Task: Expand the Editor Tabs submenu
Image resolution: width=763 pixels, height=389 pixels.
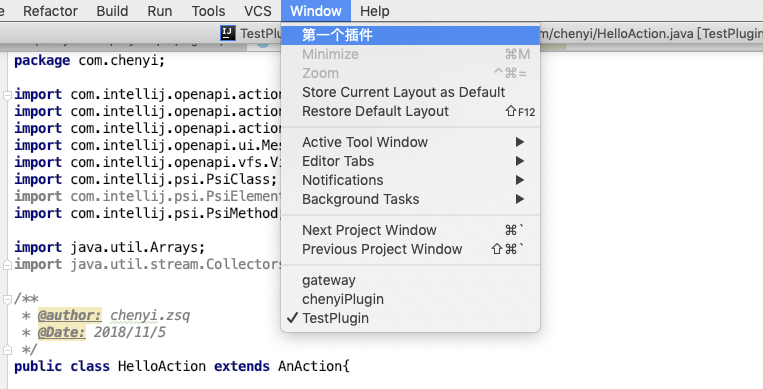Action: [410, 161]
